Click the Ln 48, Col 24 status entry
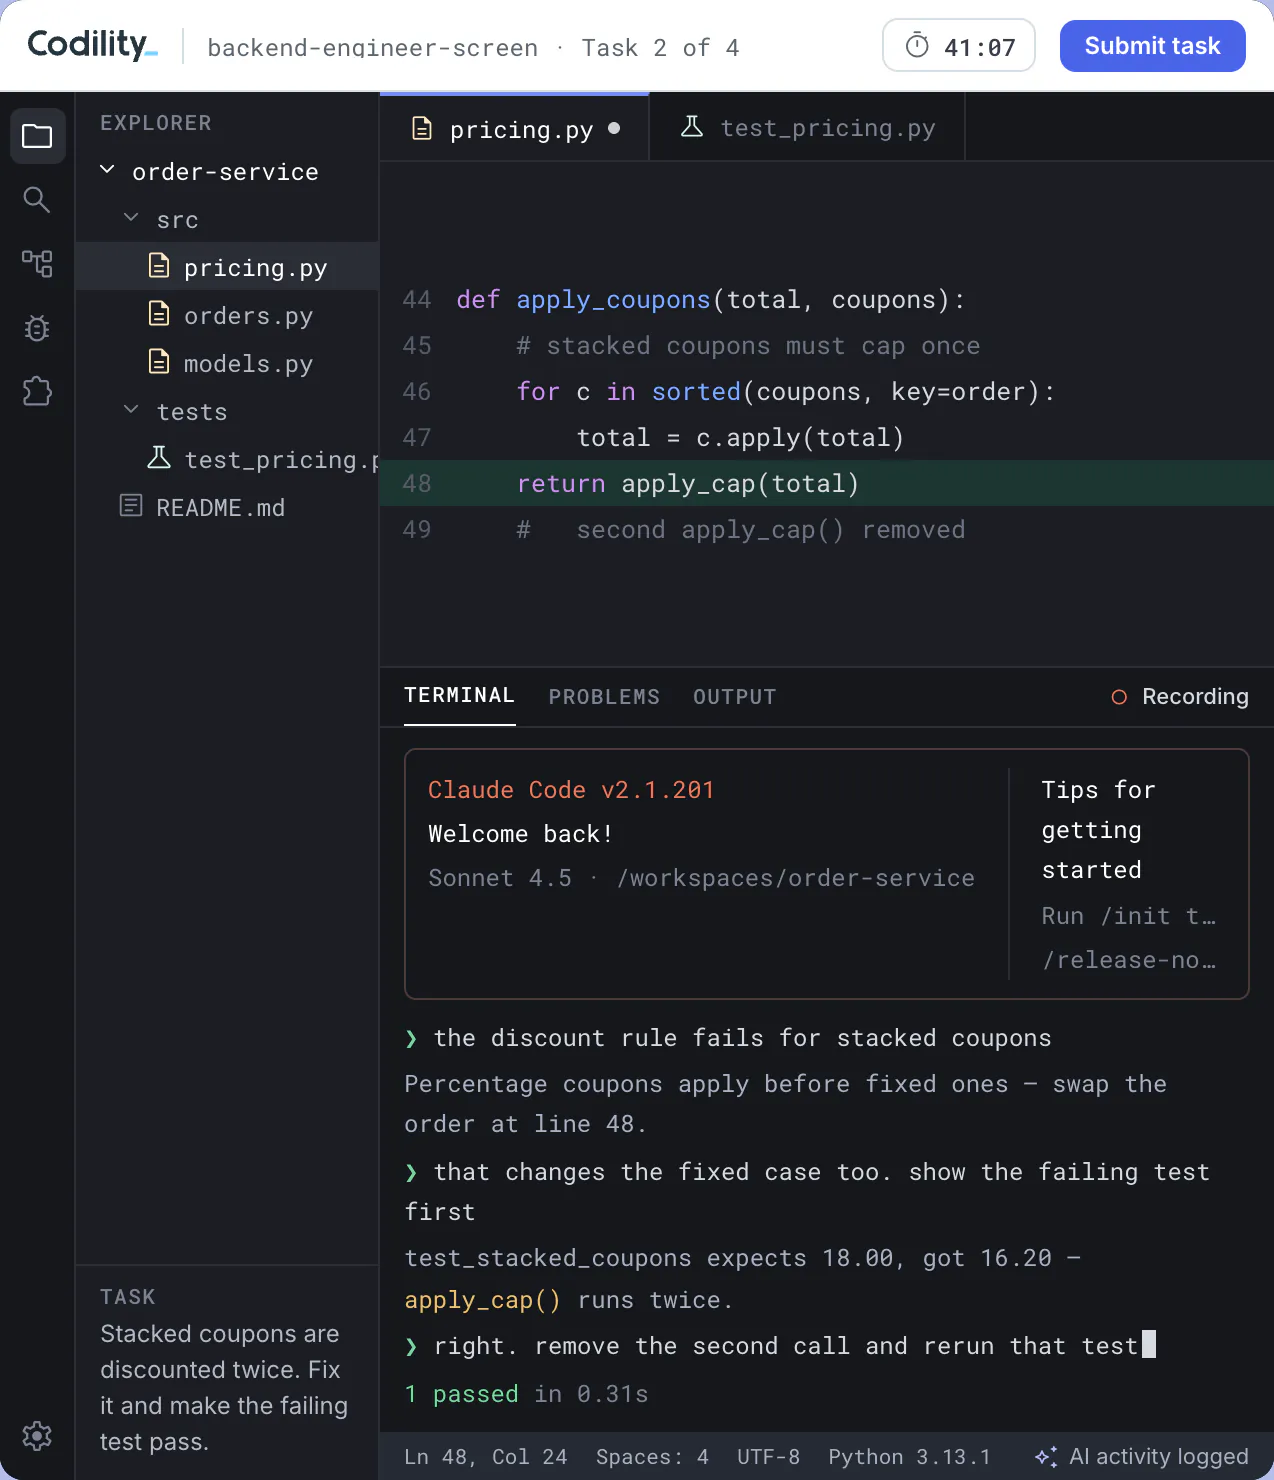1274x1480 pixels. [485, 1457]
